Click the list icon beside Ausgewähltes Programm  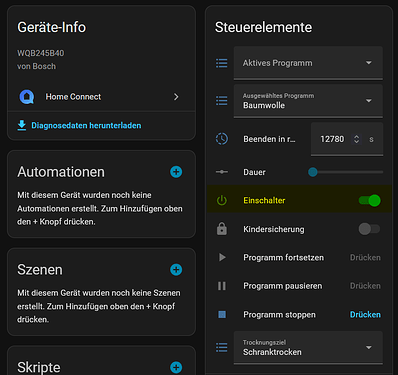pyautogui.click(x=222, y=101)
